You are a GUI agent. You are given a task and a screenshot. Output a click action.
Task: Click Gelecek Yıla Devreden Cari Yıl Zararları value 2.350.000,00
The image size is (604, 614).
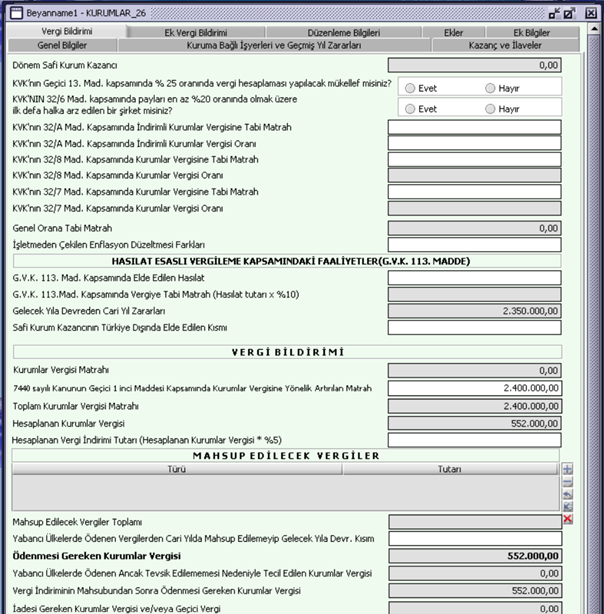point(474,311)
